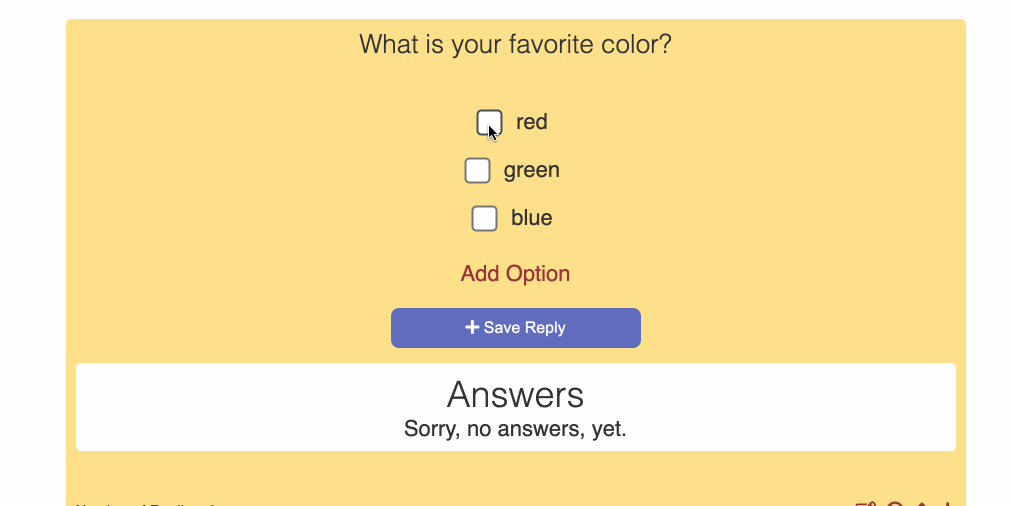
Task: Click the plus icon on Save Reply
Action: click(x=472, y=327)
